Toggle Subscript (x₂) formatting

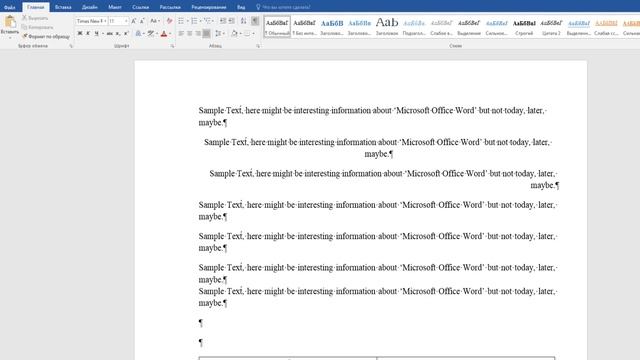[x=118, y=33]
